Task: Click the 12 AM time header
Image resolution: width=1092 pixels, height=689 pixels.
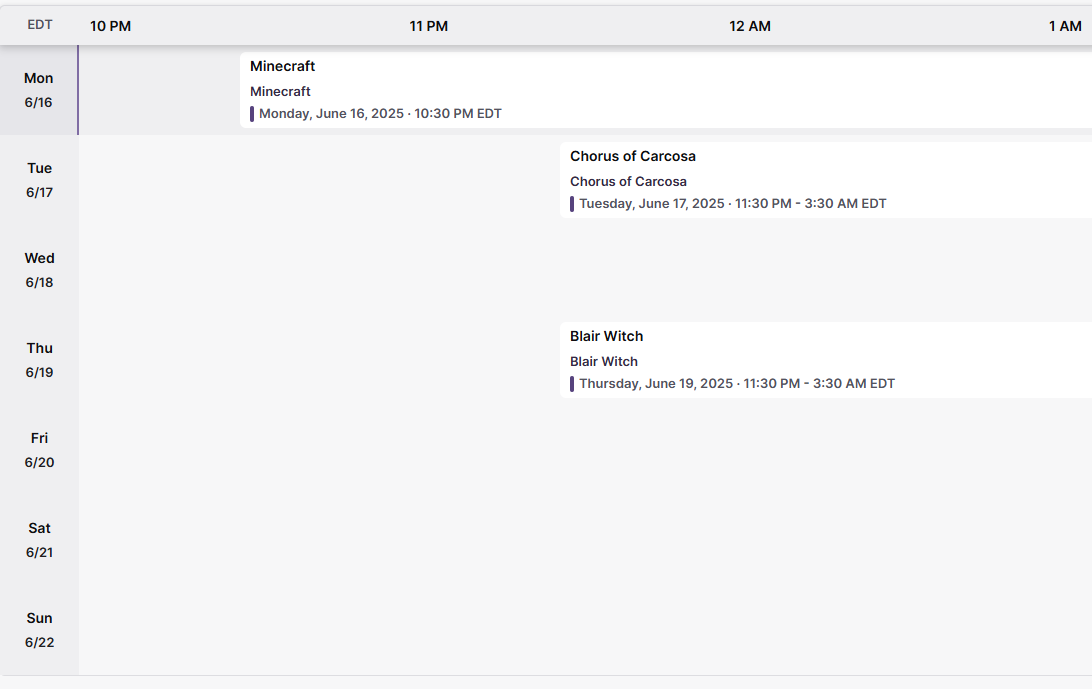Action: click(x=749, y=26)
